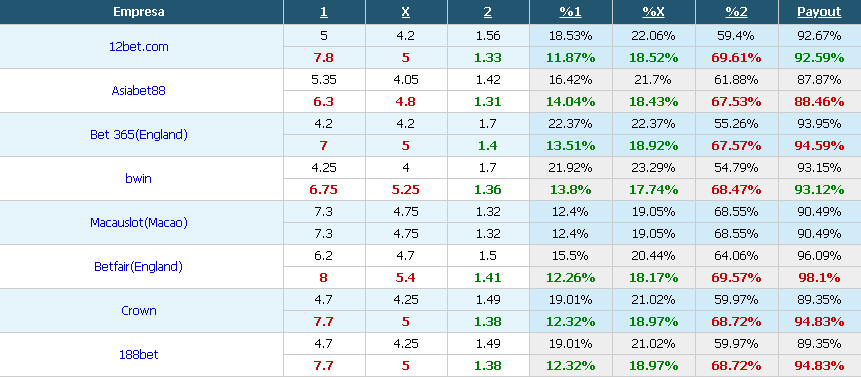Open the Crown bookmaker link
This screenshot has height=377, width=861.
(138, 311)
